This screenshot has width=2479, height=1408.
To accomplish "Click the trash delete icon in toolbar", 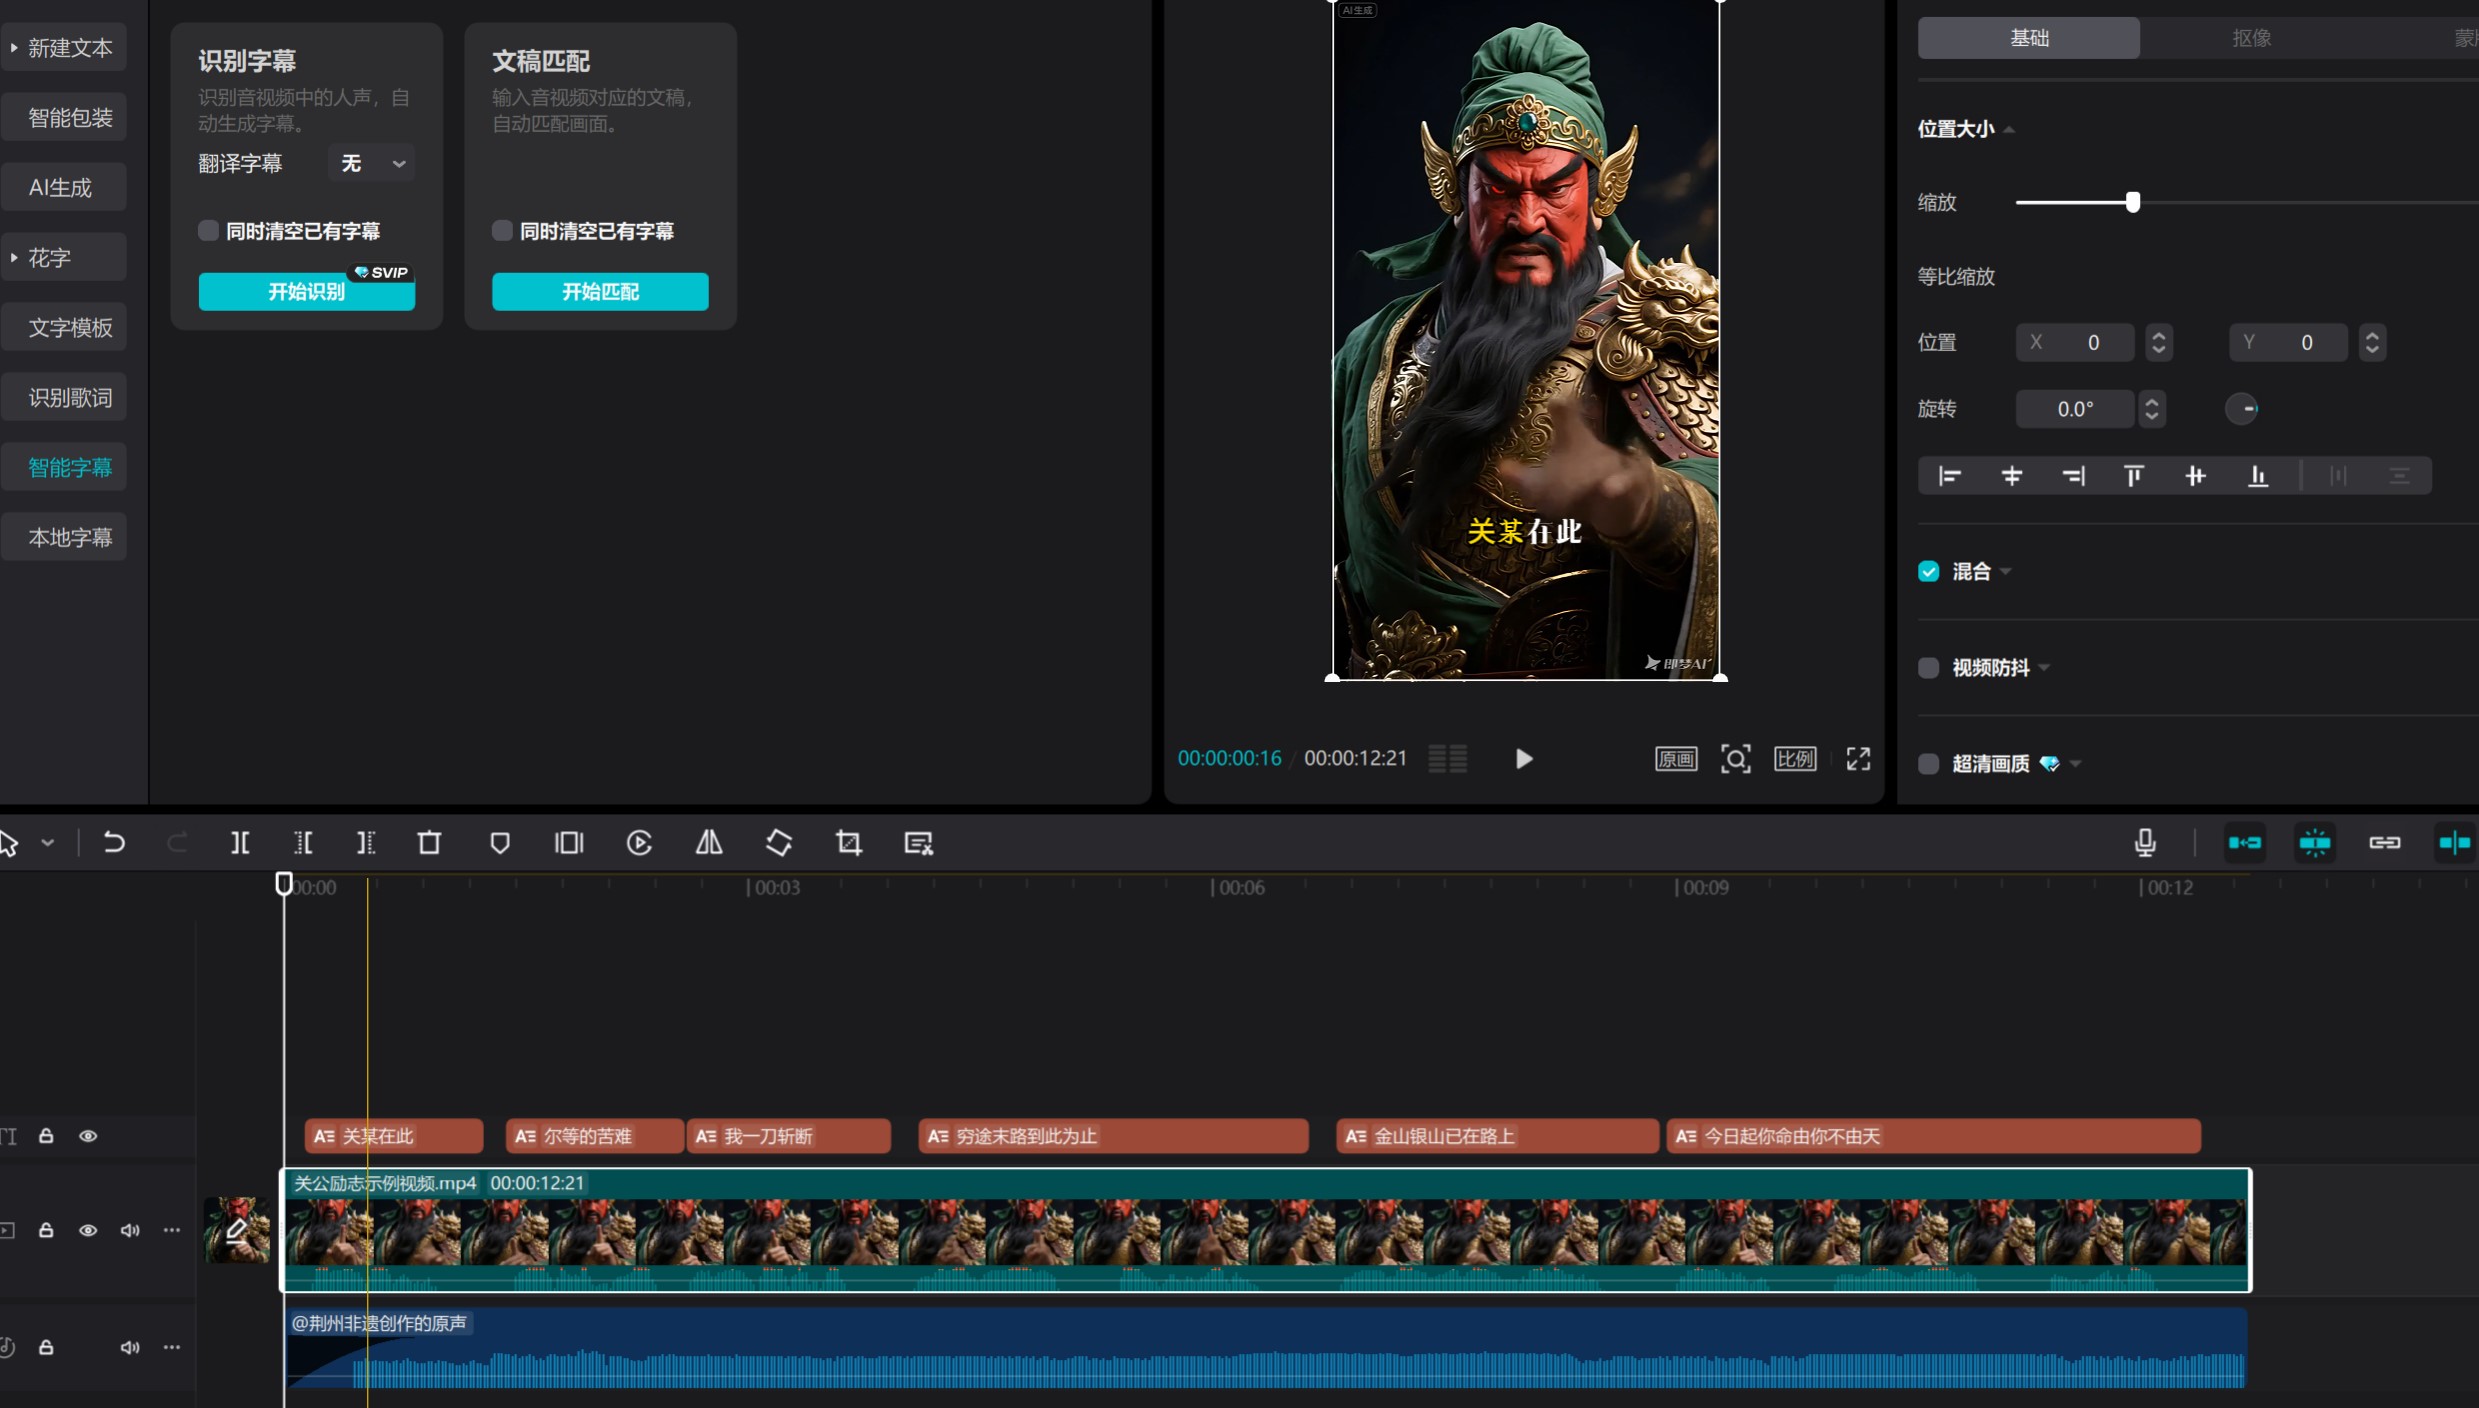I will tap(429, 843).
